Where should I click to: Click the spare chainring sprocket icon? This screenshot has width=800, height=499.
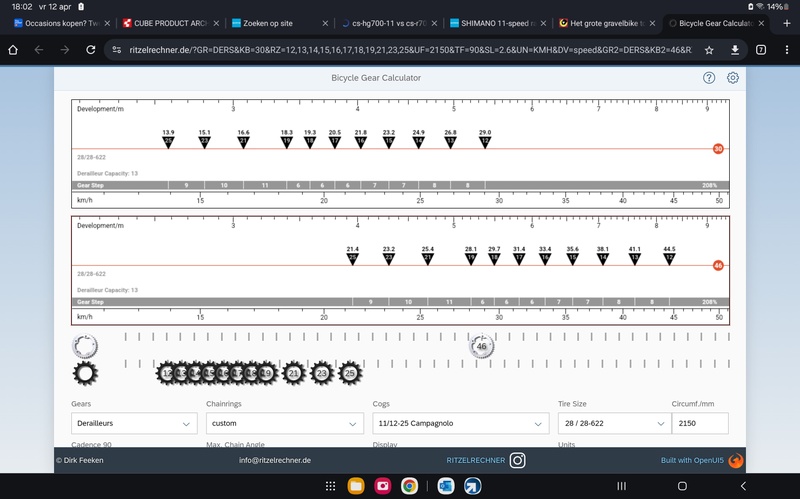coord(85,346)
